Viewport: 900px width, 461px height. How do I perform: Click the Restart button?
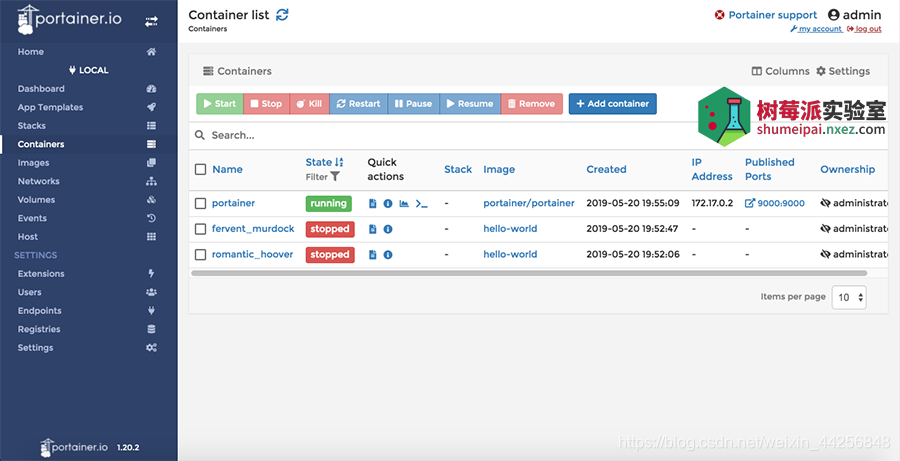click(x=359, y=104)
